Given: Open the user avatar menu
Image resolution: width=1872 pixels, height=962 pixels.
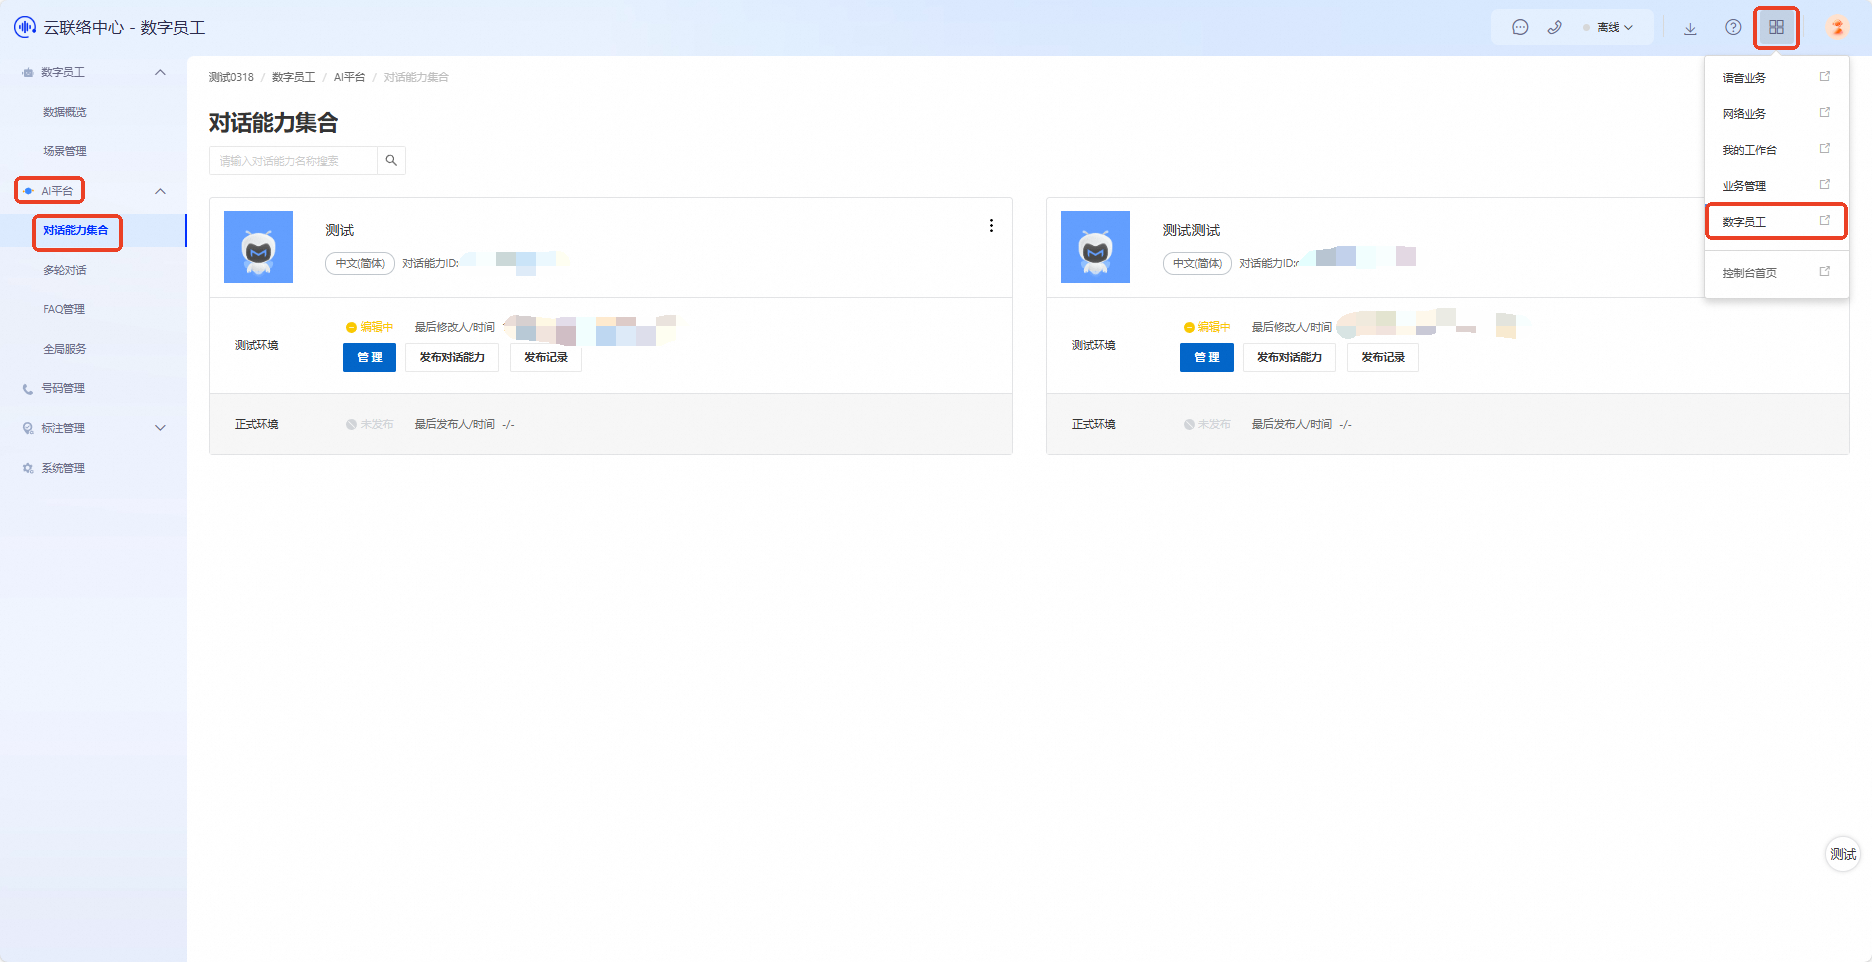Looking at the screenshot, I should coord(1837,27).
